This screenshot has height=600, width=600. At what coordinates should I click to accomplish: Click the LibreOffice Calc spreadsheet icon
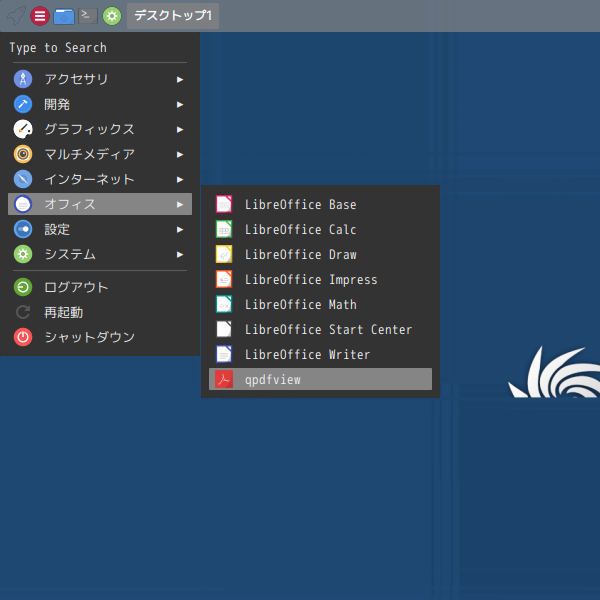224,229
